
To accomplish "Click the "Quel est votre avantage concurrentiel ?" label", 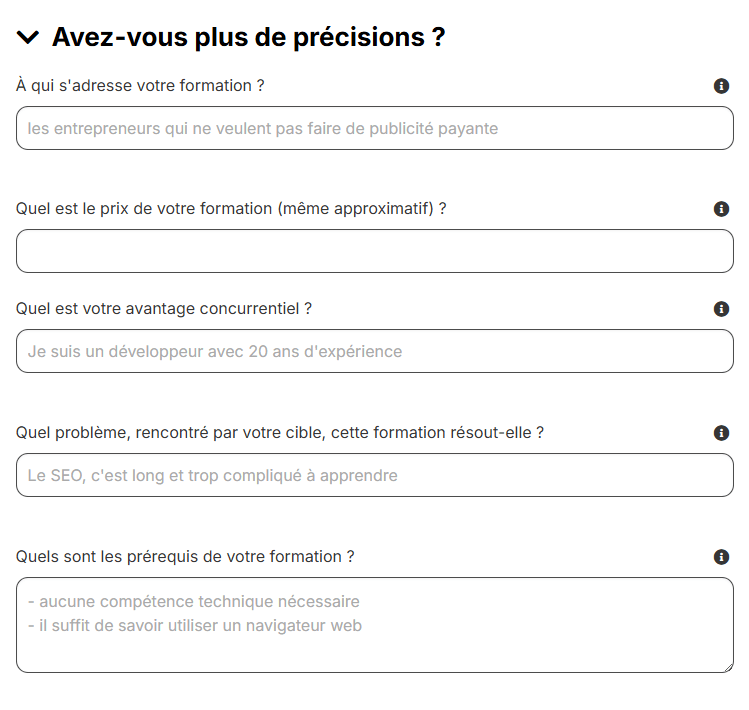I will pyautogui.click(x=164, y=309).
